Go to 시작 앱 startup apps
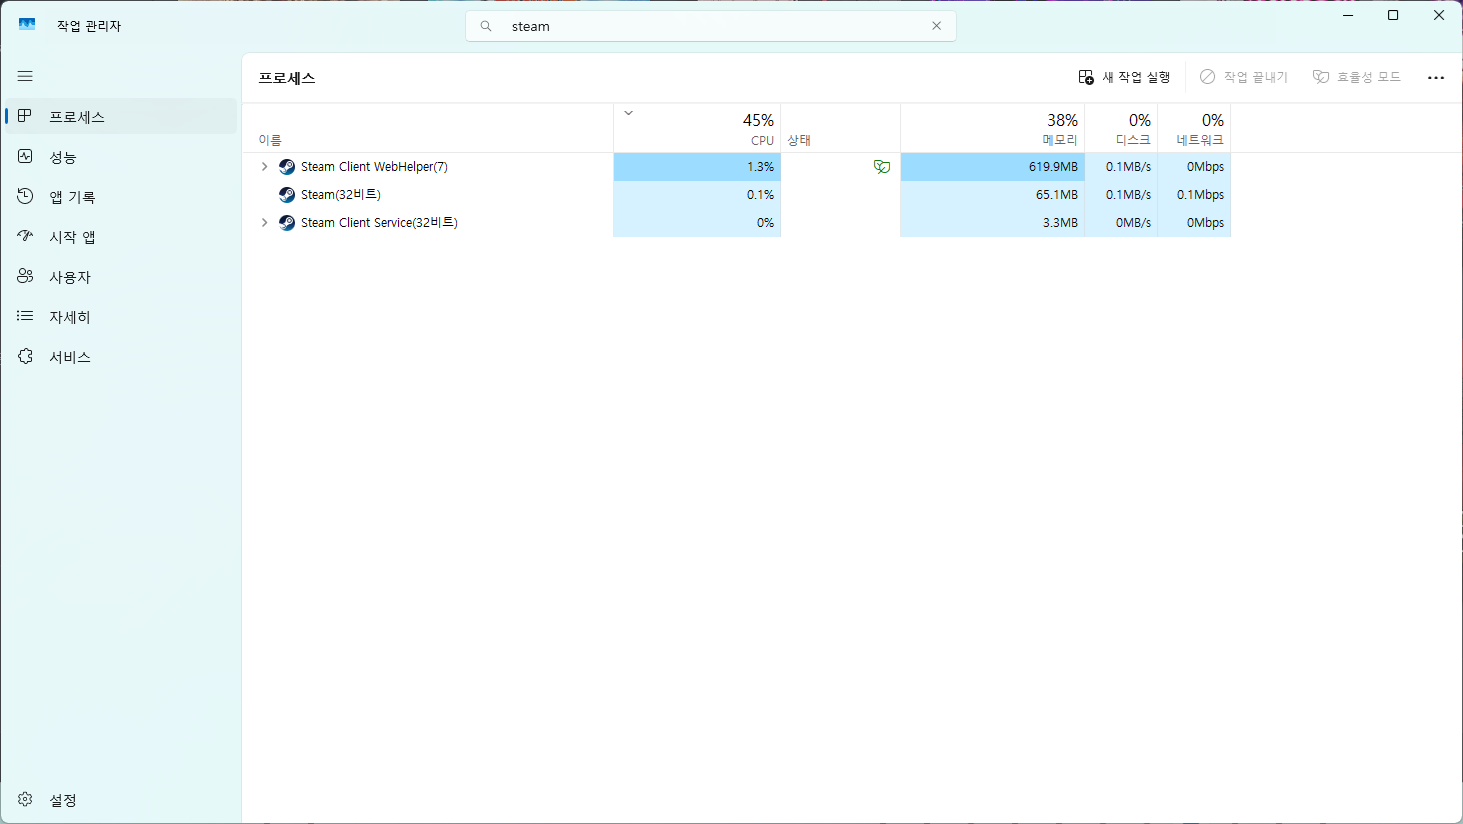1463x824 pixels. (121, 236)
